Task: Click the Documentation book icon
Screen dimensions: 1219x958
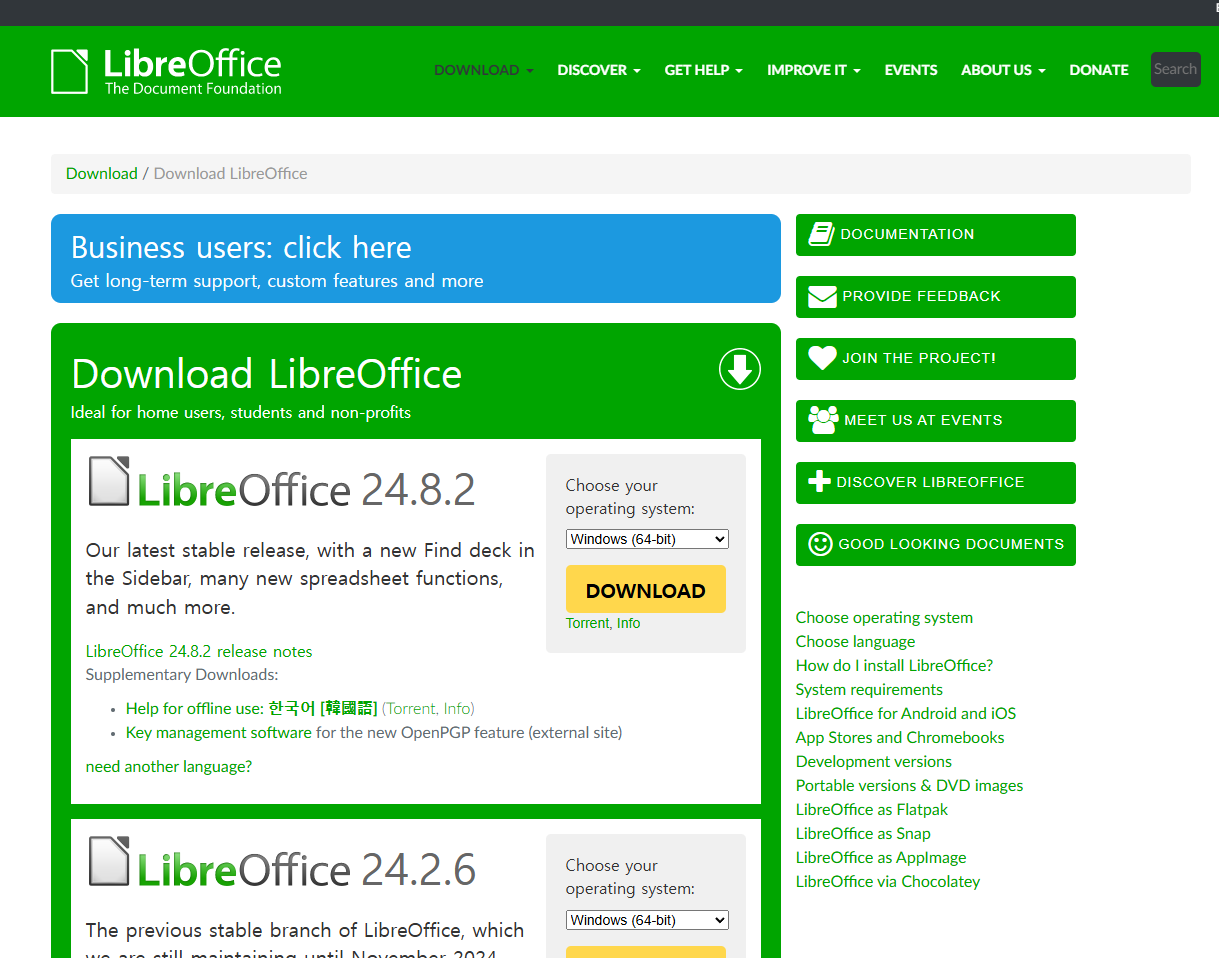Action: 821,234
